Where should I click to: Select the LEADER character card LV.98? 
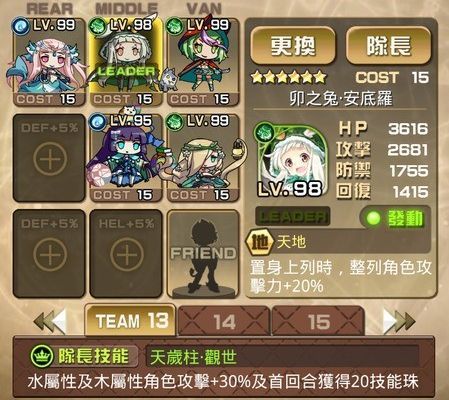(x=126, y=62)
